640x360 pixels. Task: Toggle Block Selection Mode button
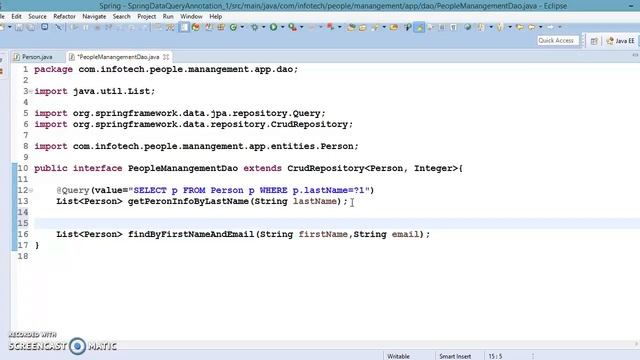(442, 27)
